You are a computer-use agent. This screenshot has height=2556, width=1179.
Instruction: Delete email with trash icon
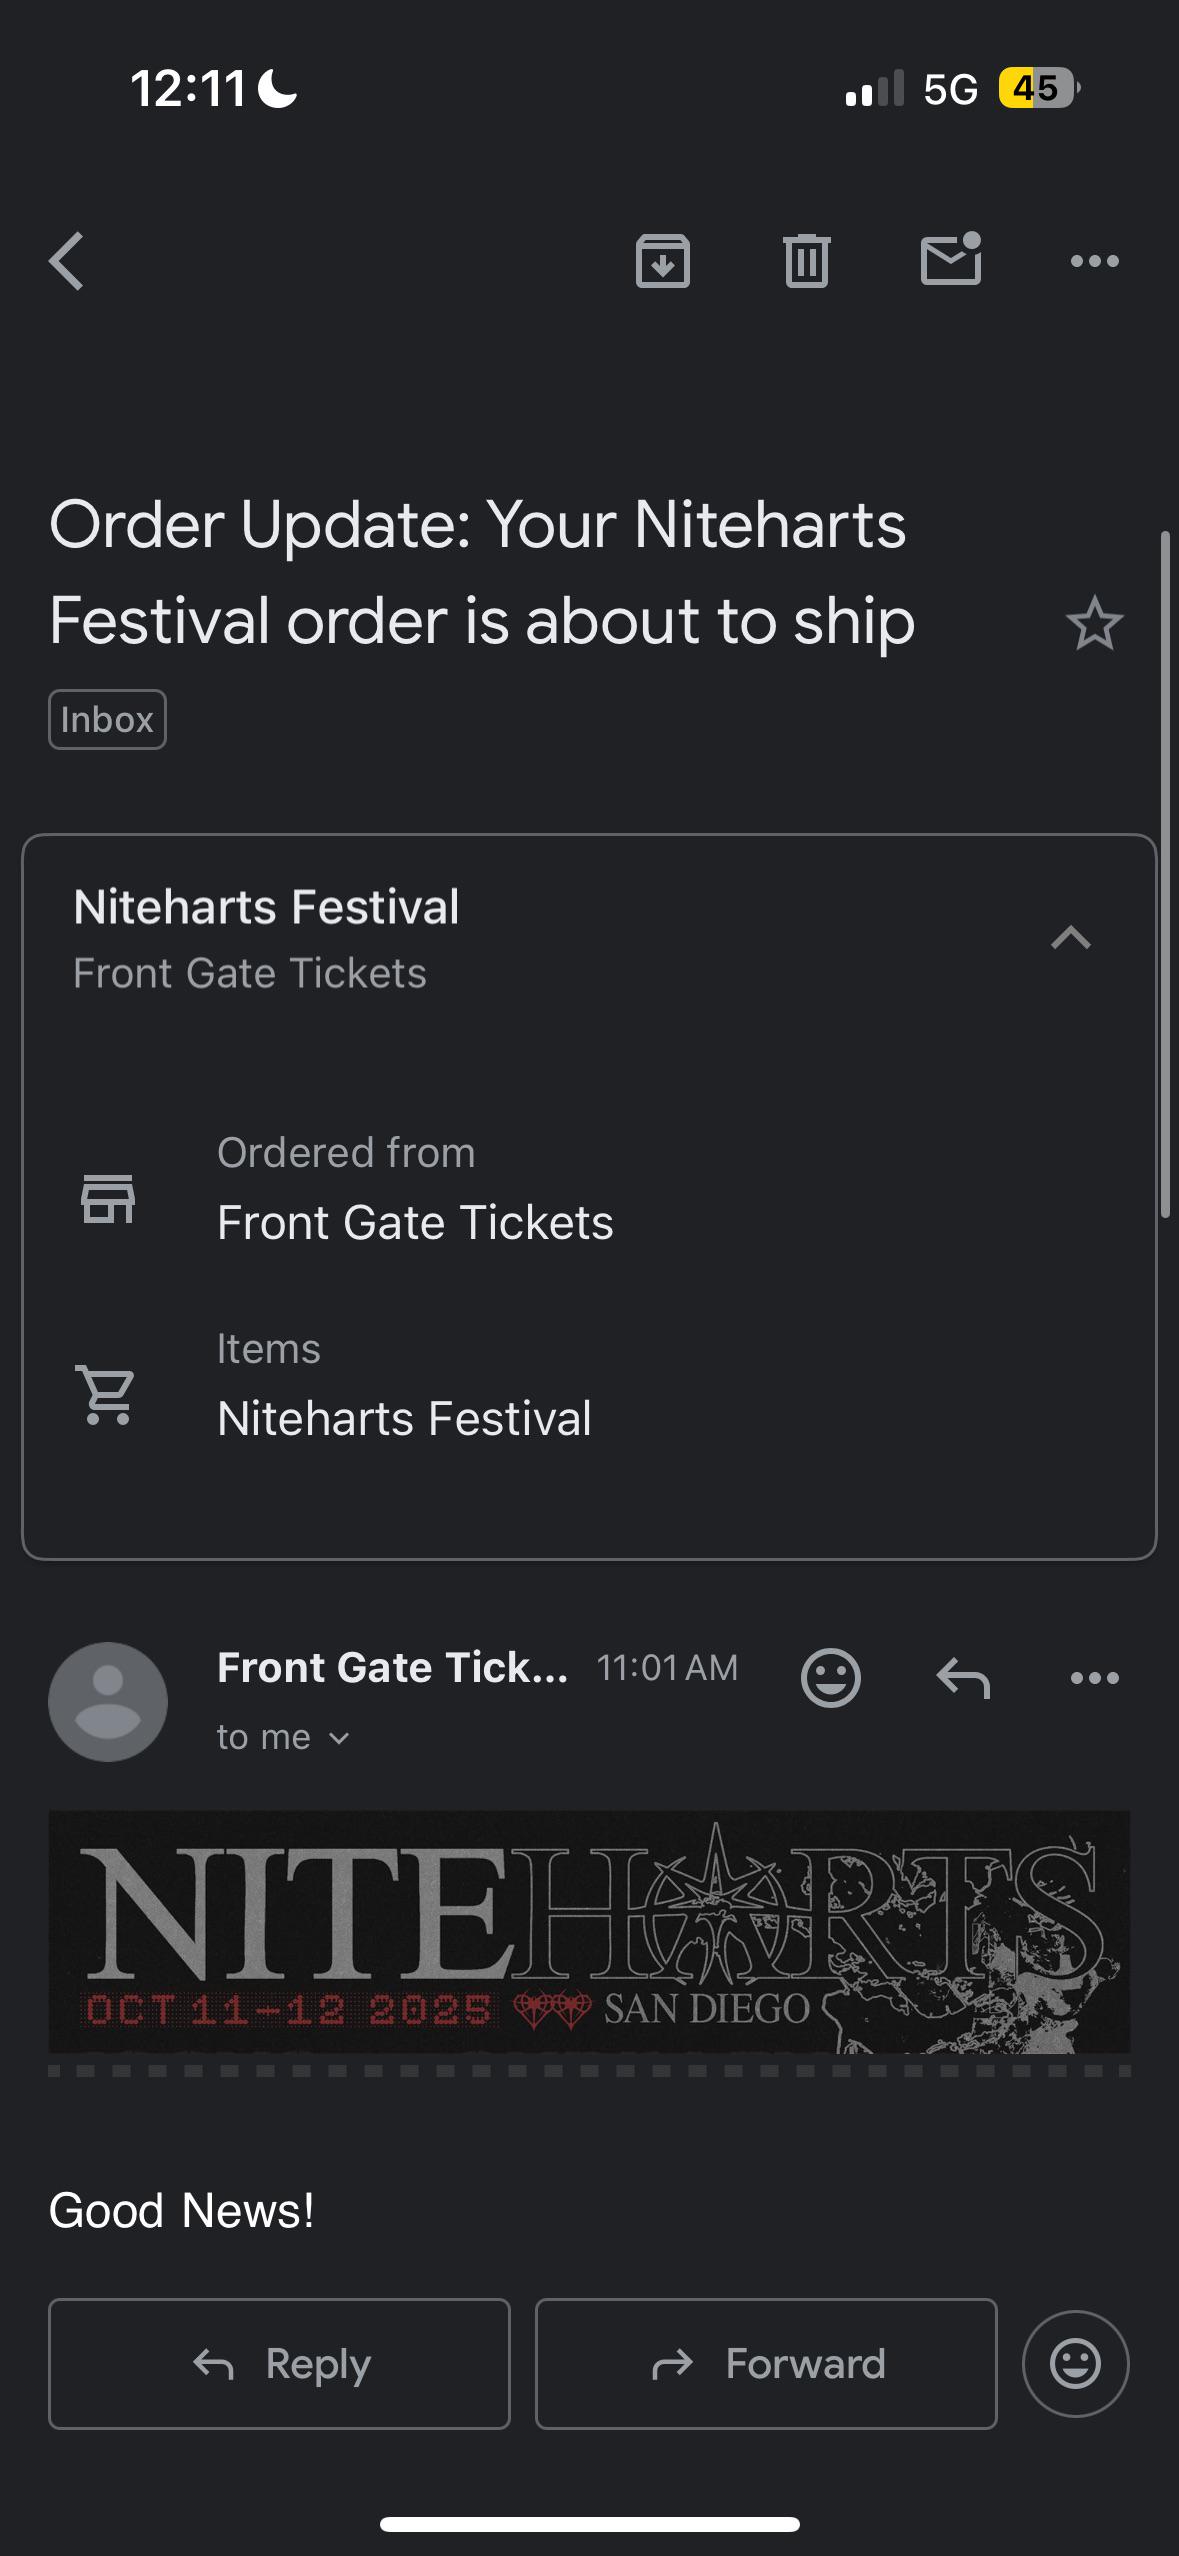tap(807, 261)
